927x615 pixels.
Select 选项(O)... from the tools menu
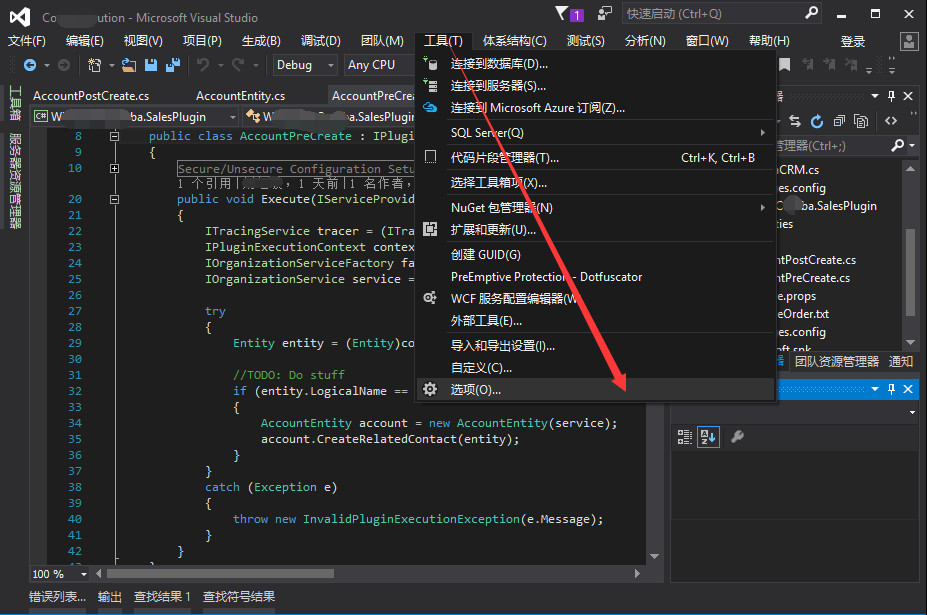point(595,390)
